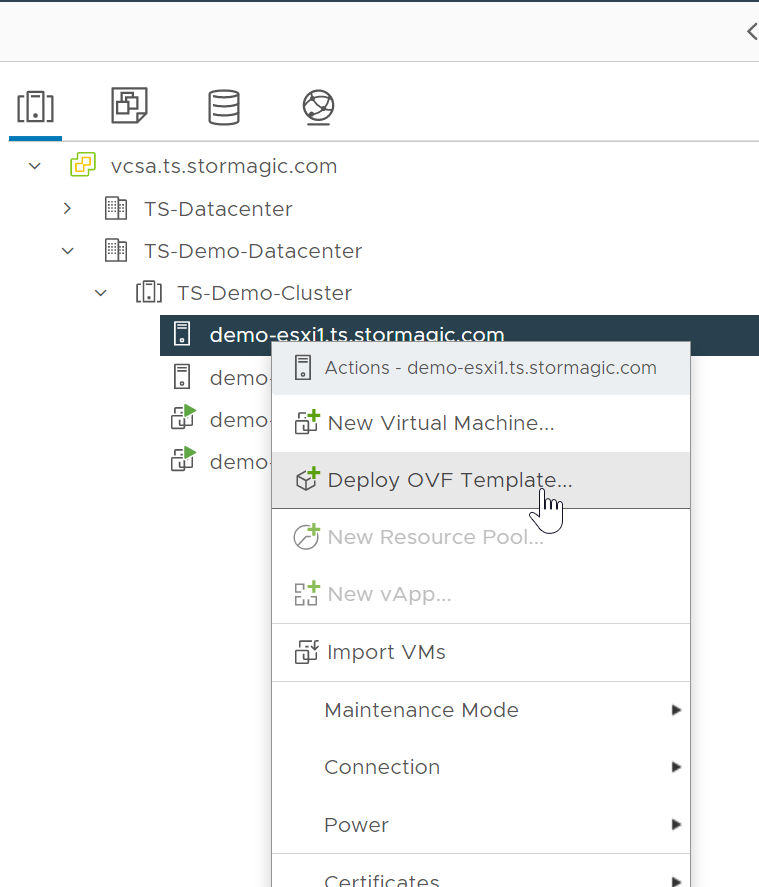Switch to the VMs and Templates tab
This screenshot has height=887, width=759.
(130, 105)
